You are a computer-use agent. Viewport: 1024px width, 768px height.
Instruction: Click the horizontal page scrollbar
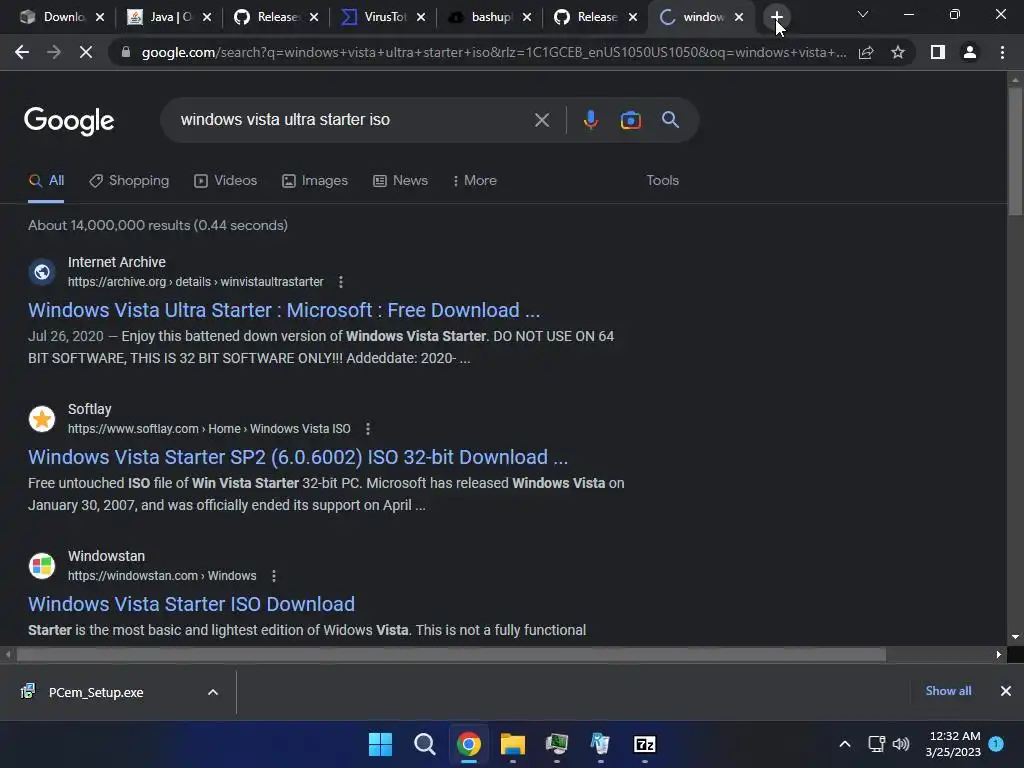pyautogui.click(x=451, y=654)
